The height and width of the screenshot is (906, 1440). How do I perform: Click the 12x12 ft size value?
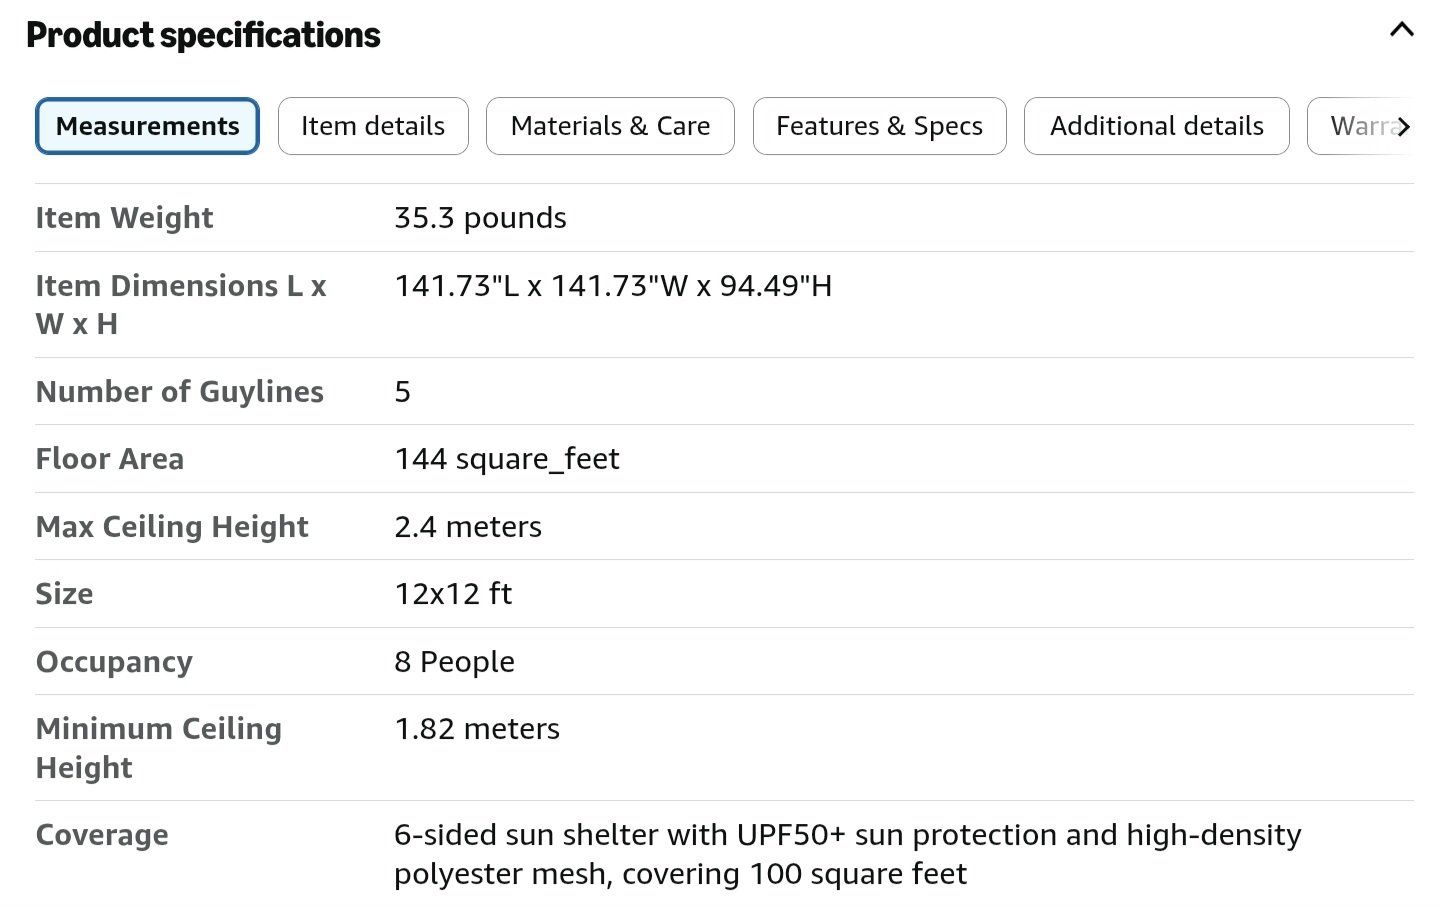tap(453, 594)
